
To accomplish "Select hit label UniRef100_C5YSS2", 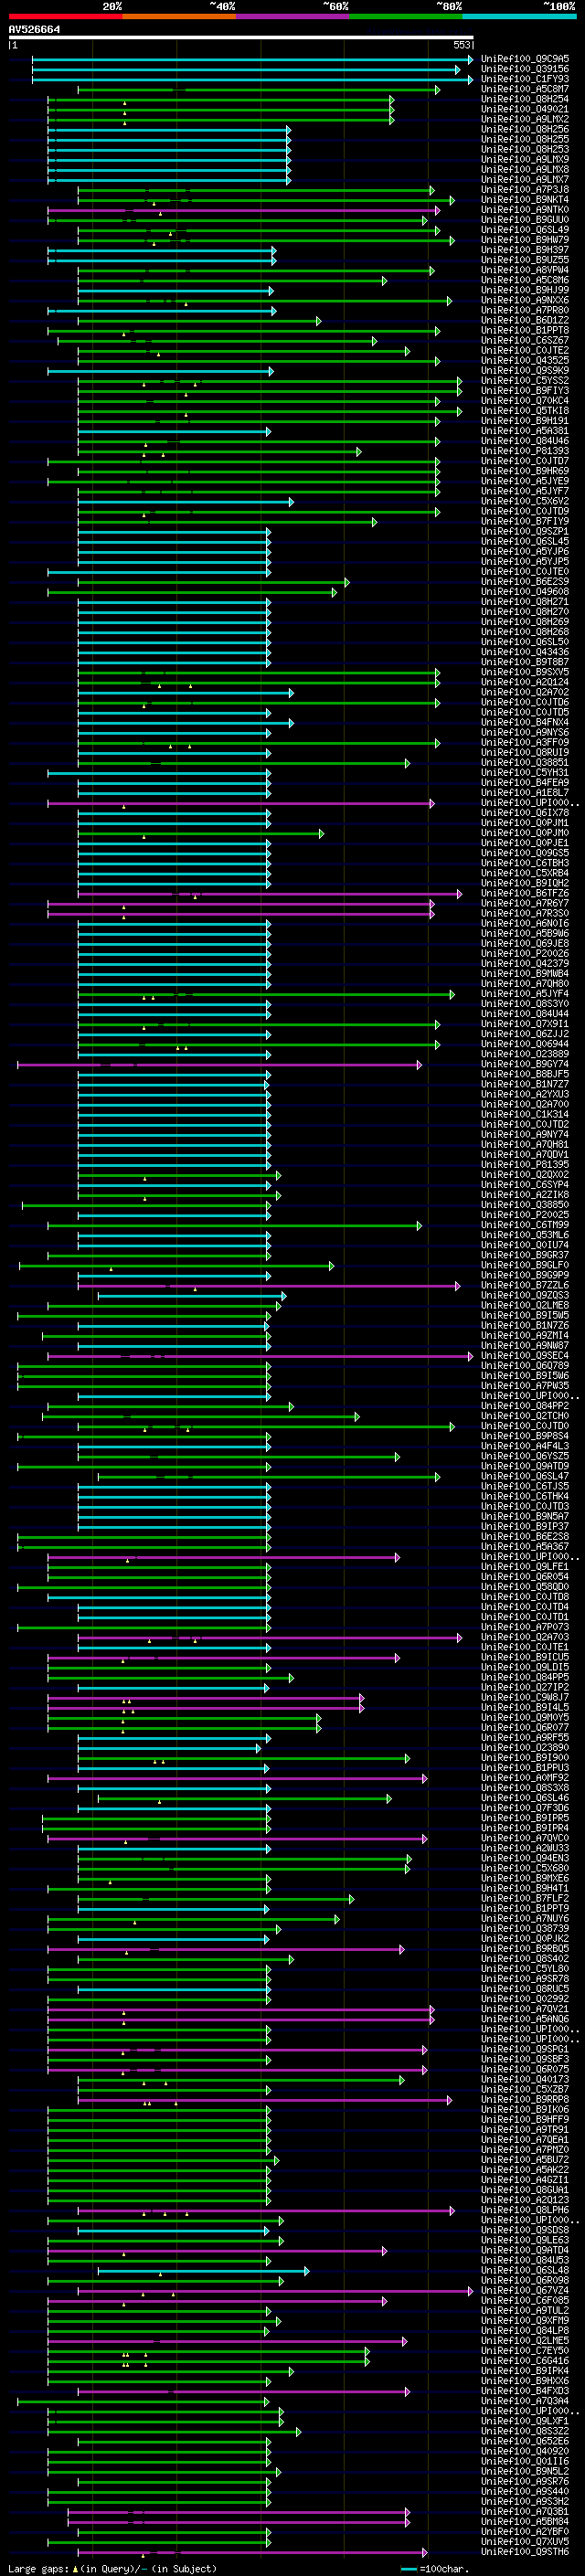I will coord(525,380).
